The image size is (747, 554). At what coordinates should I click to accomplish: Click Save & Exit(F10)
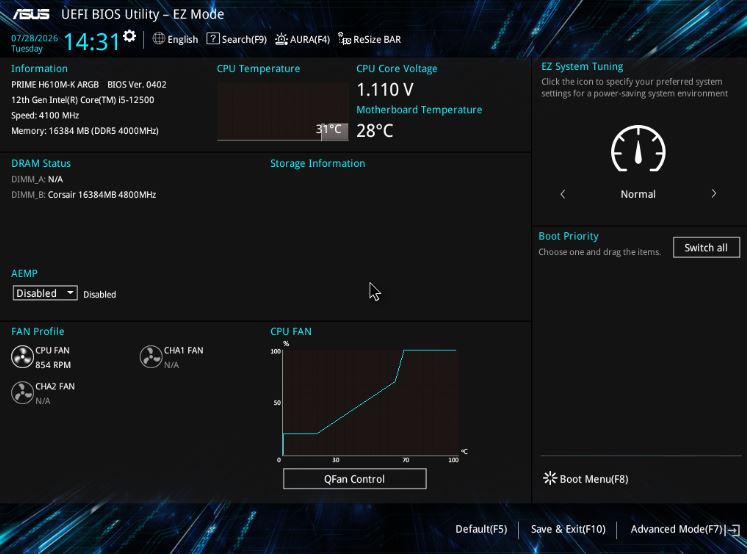point(568,529)
